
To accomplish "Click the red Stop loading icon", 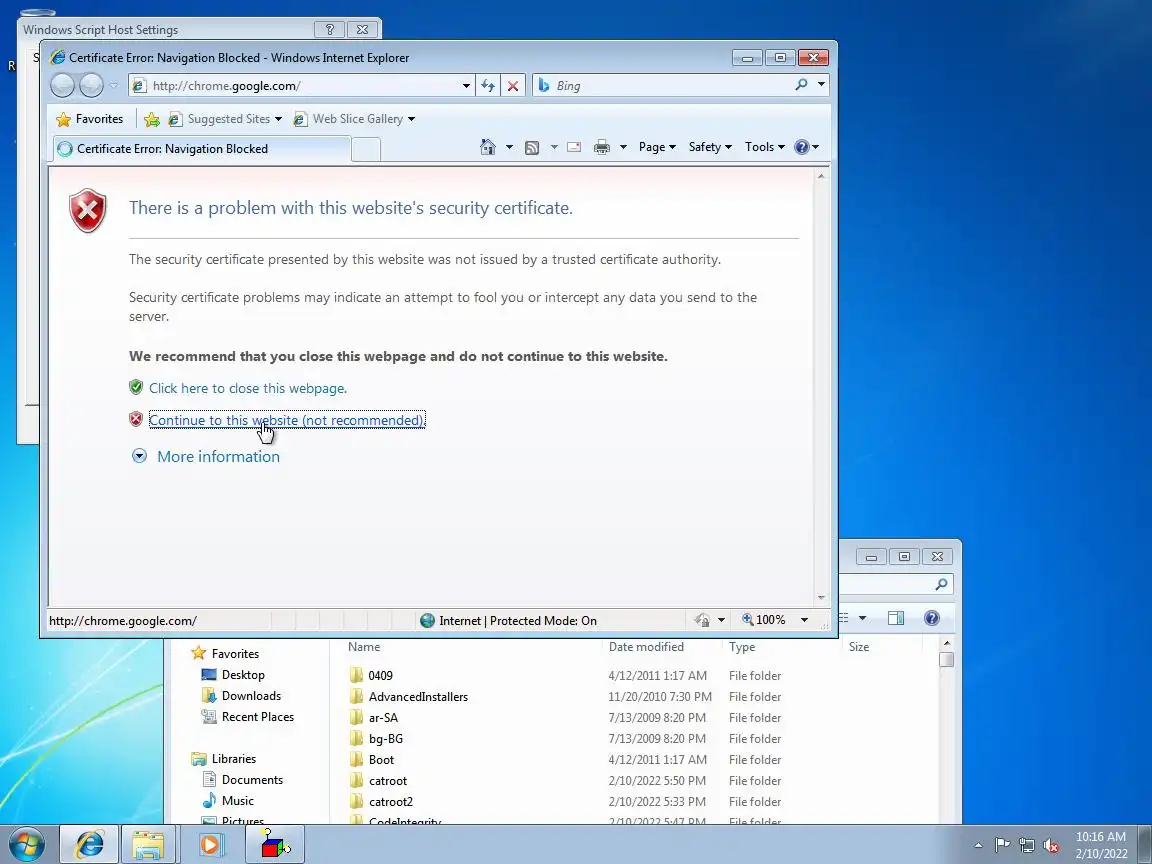I will (x=513, y=86).
